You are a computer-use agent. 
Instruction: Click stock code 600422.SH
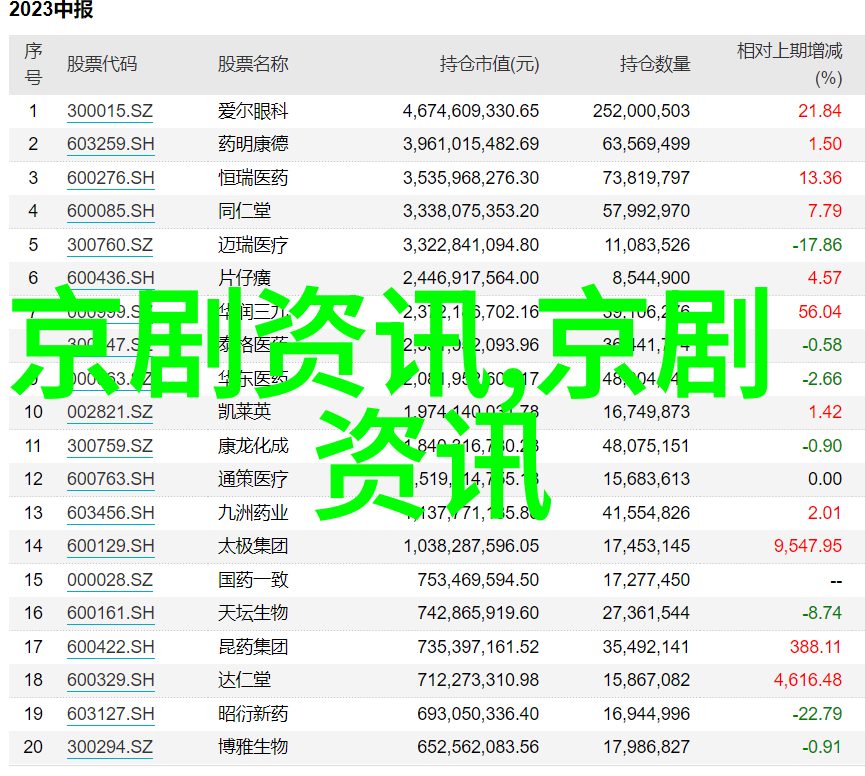(110, 647)
